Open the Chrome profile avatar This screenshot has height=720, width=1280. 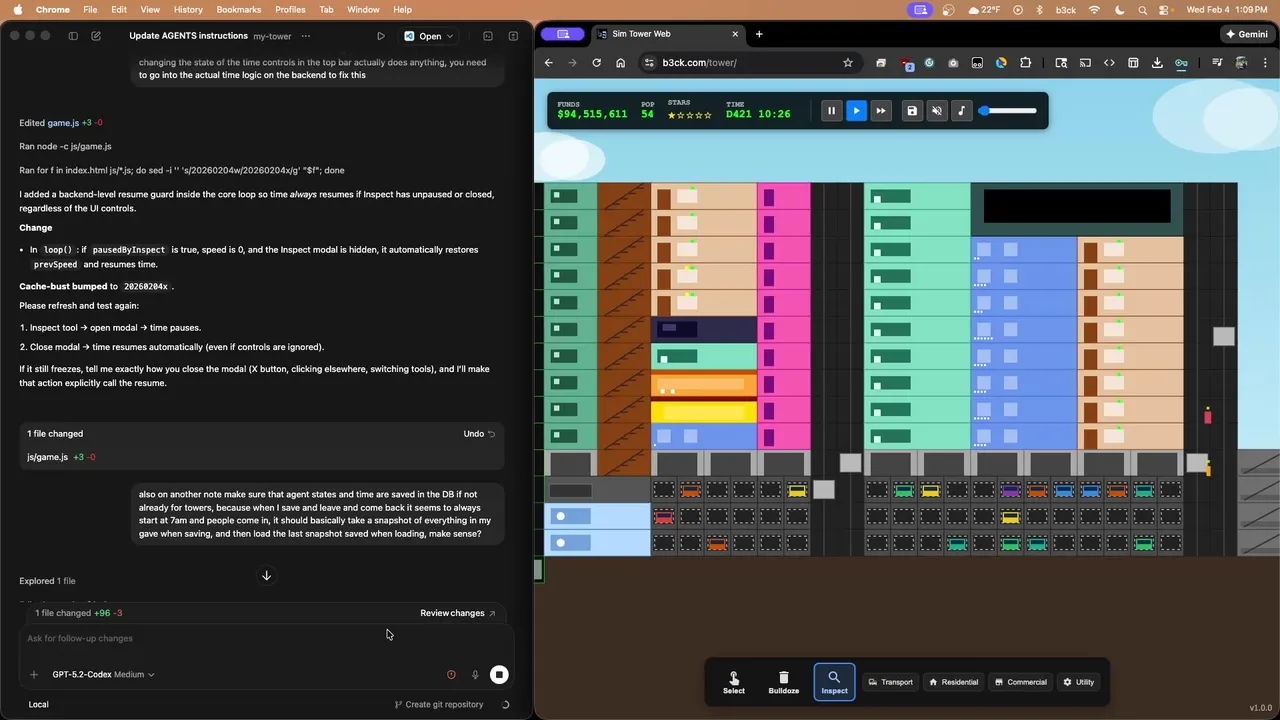[1241, 63]
